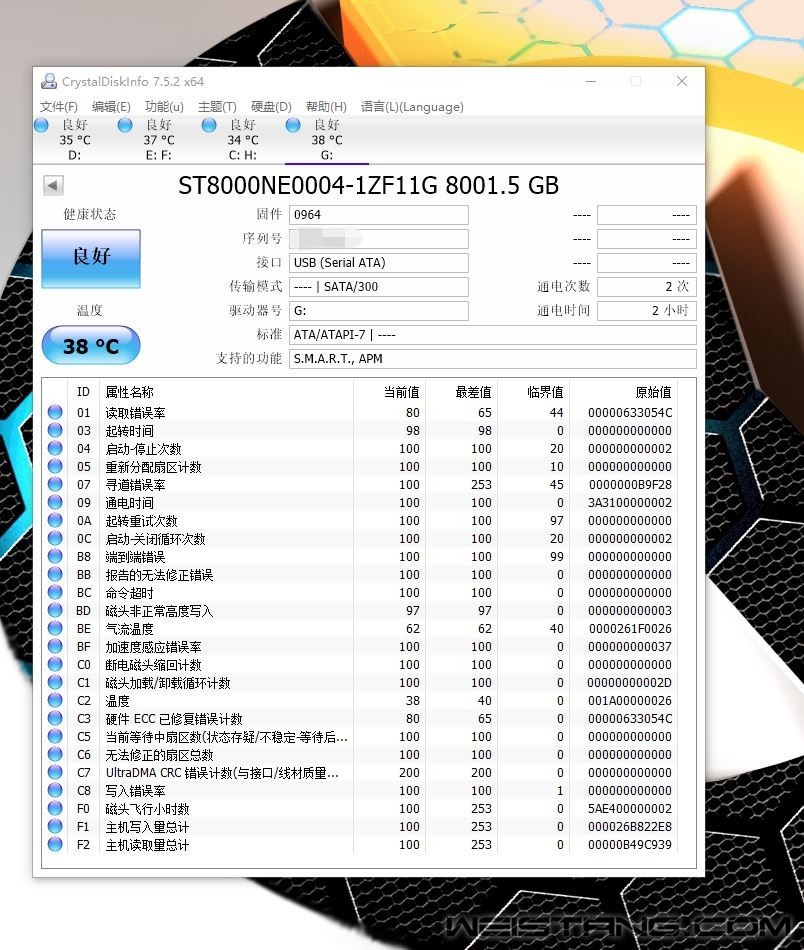This screenshot has width=804, height=950.
Task: Click the status orb for 09 通电时间
Action: (55, 502)
